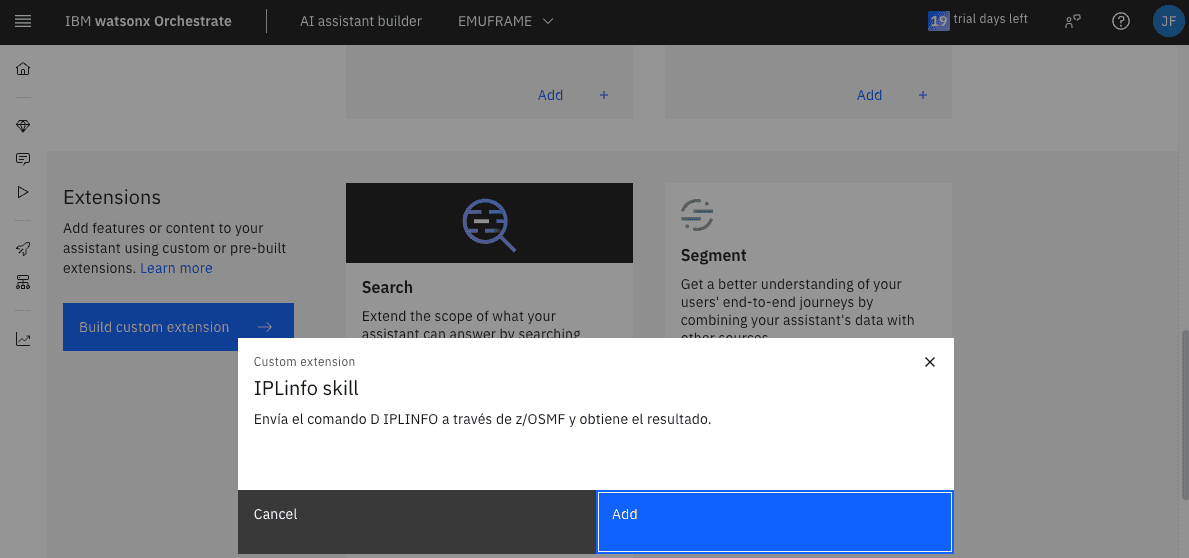Open the hamburger navigation menu
Screen dimensions: 1189x558
pyautogui.click(x=23, y=21)
